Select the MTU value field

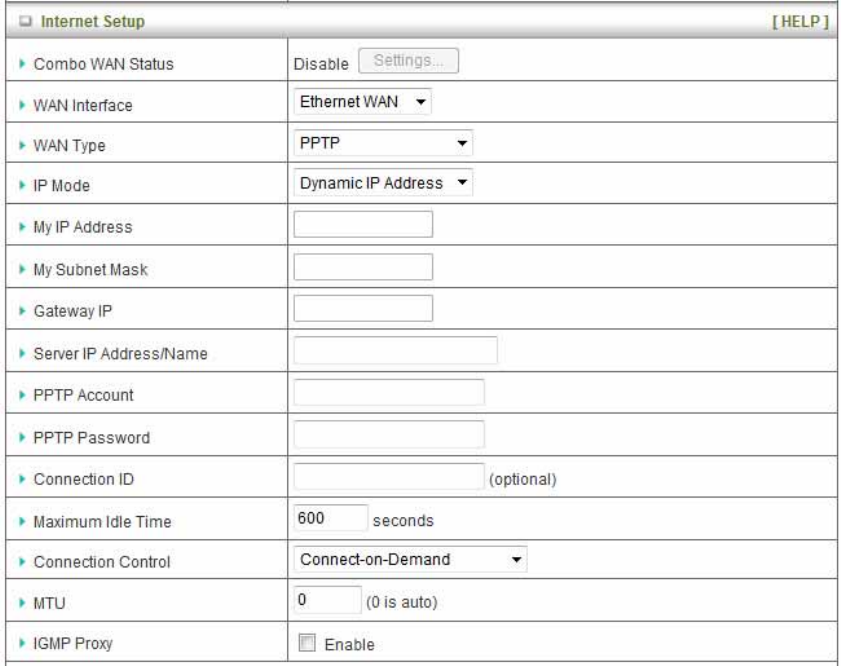326,602
